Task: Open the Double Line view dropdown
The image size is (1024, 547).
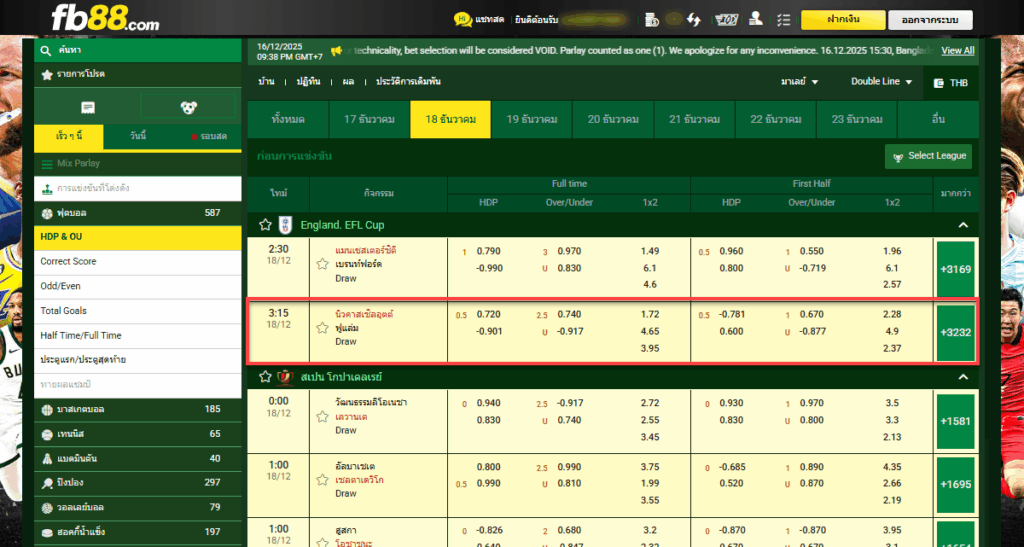Action: [881, 82]
